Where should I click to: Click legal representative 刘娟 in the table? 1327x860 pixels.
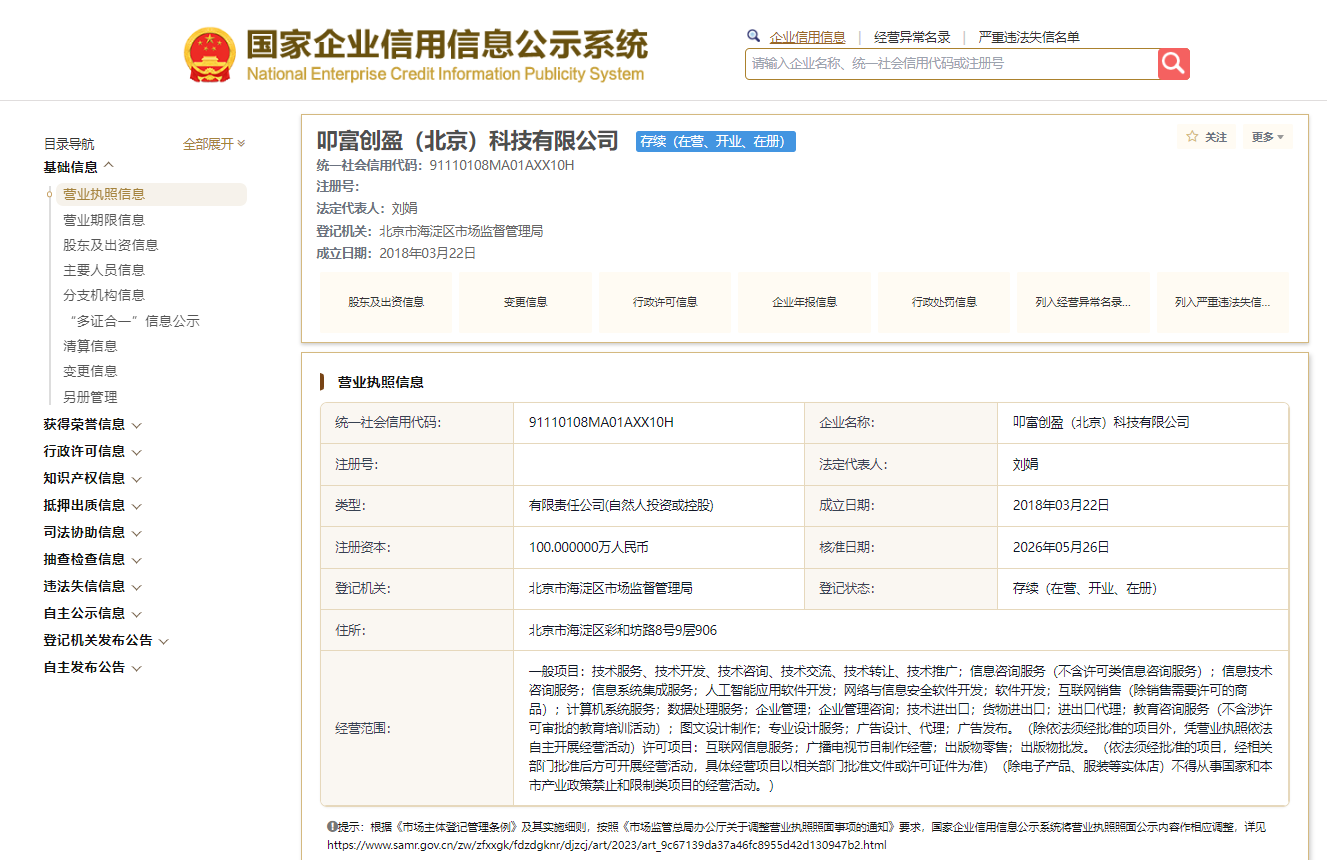(x=1026, y=464)
